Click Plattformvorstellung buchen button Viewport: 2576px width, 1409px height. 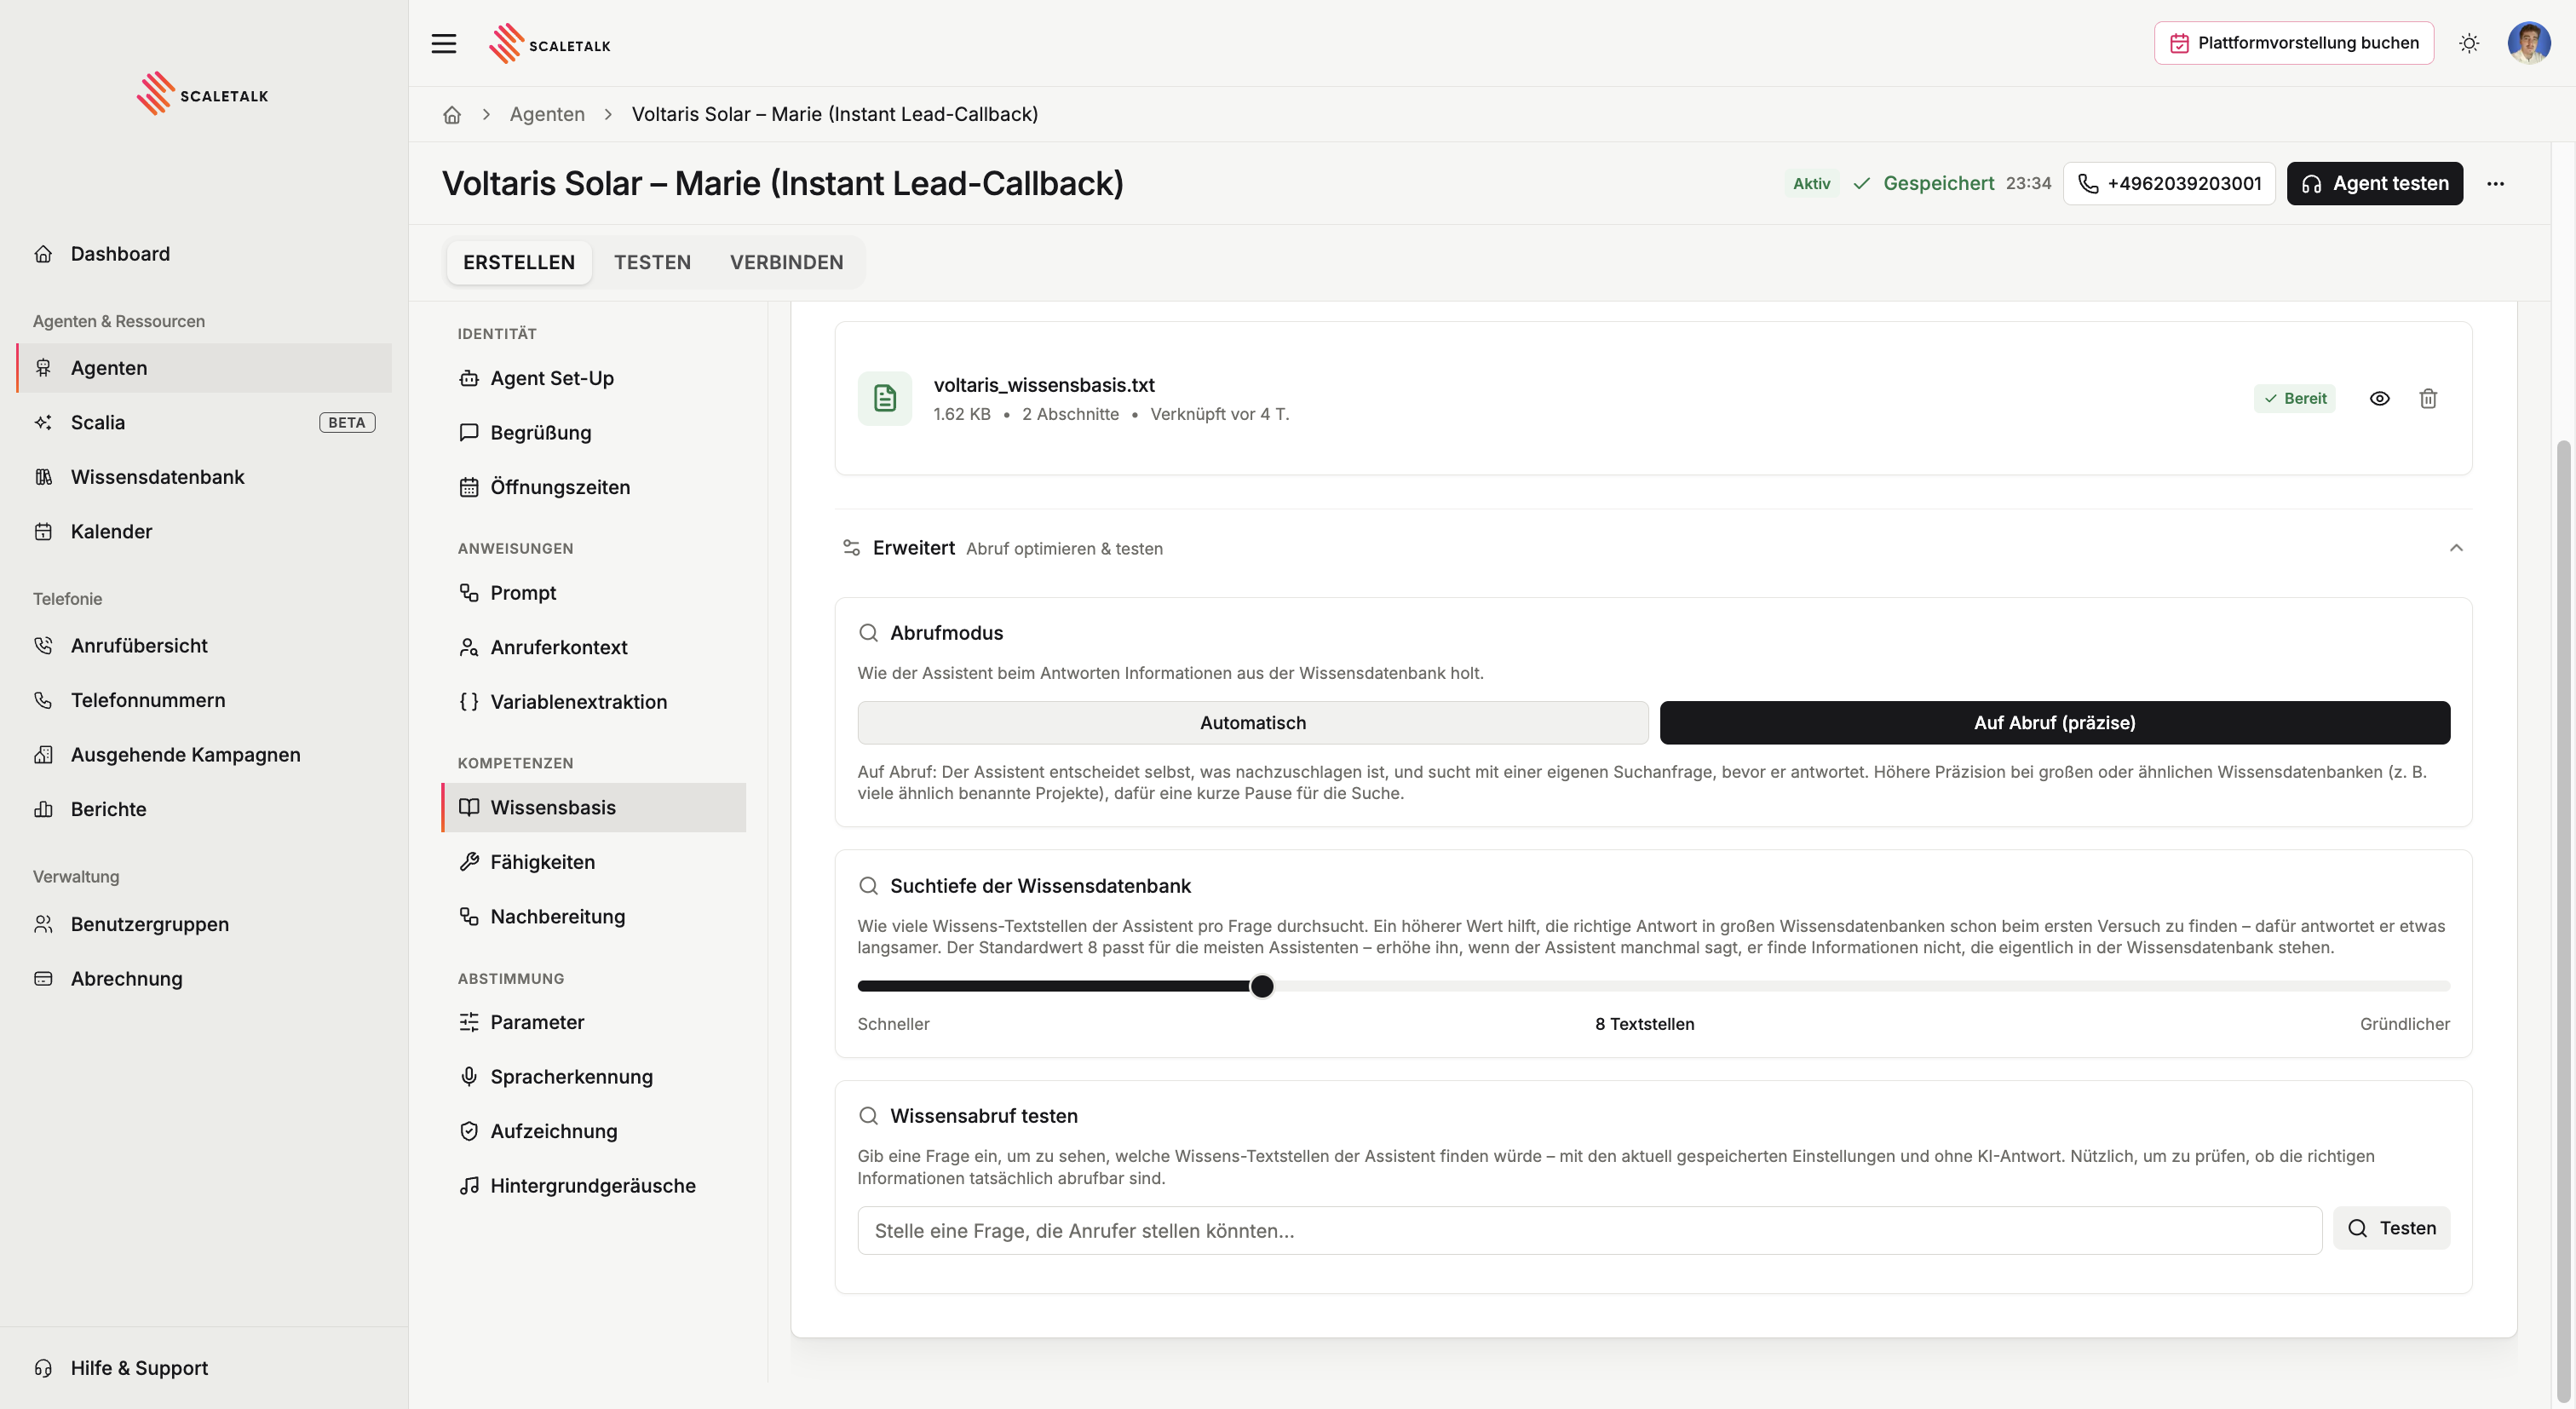2294,43
